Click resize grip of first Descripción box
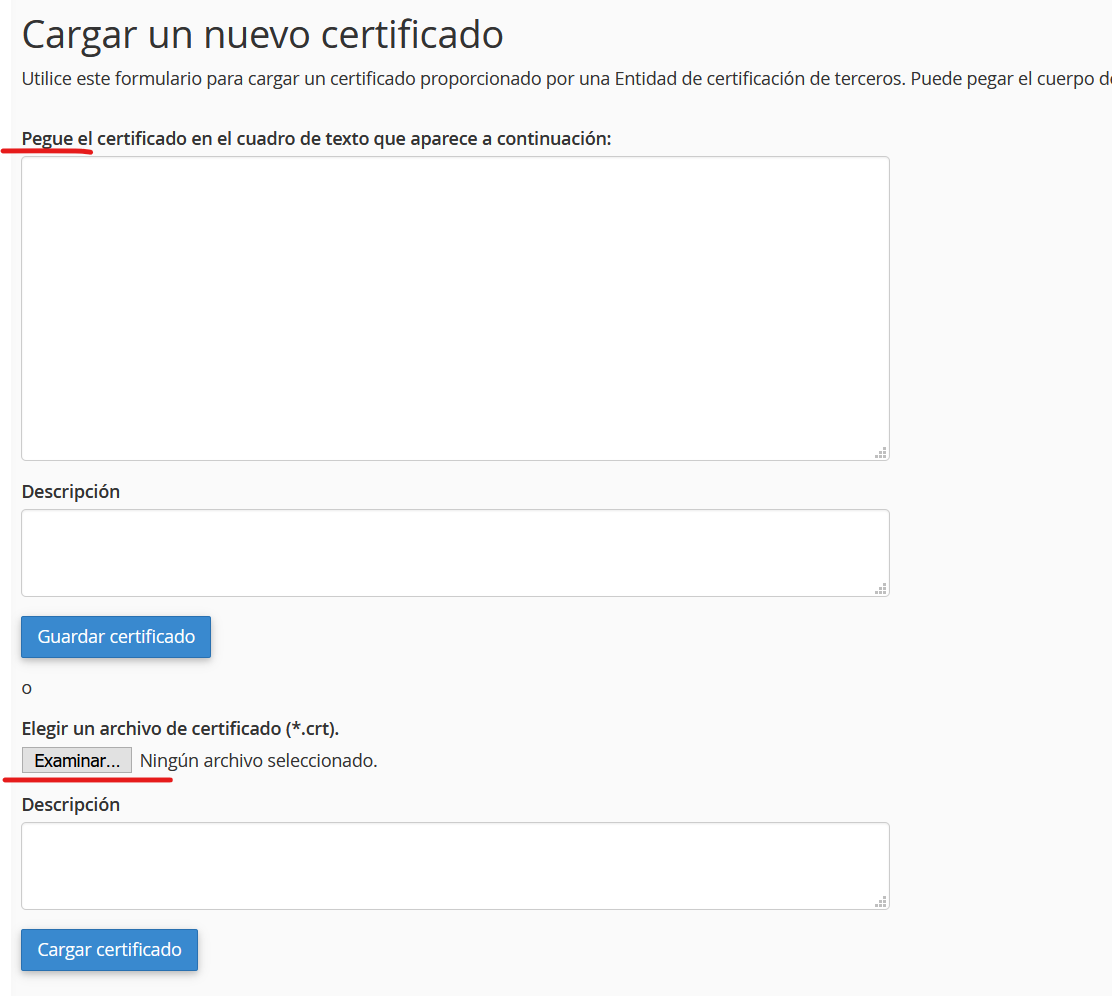Screen dimensions: 1112x996 881,589
